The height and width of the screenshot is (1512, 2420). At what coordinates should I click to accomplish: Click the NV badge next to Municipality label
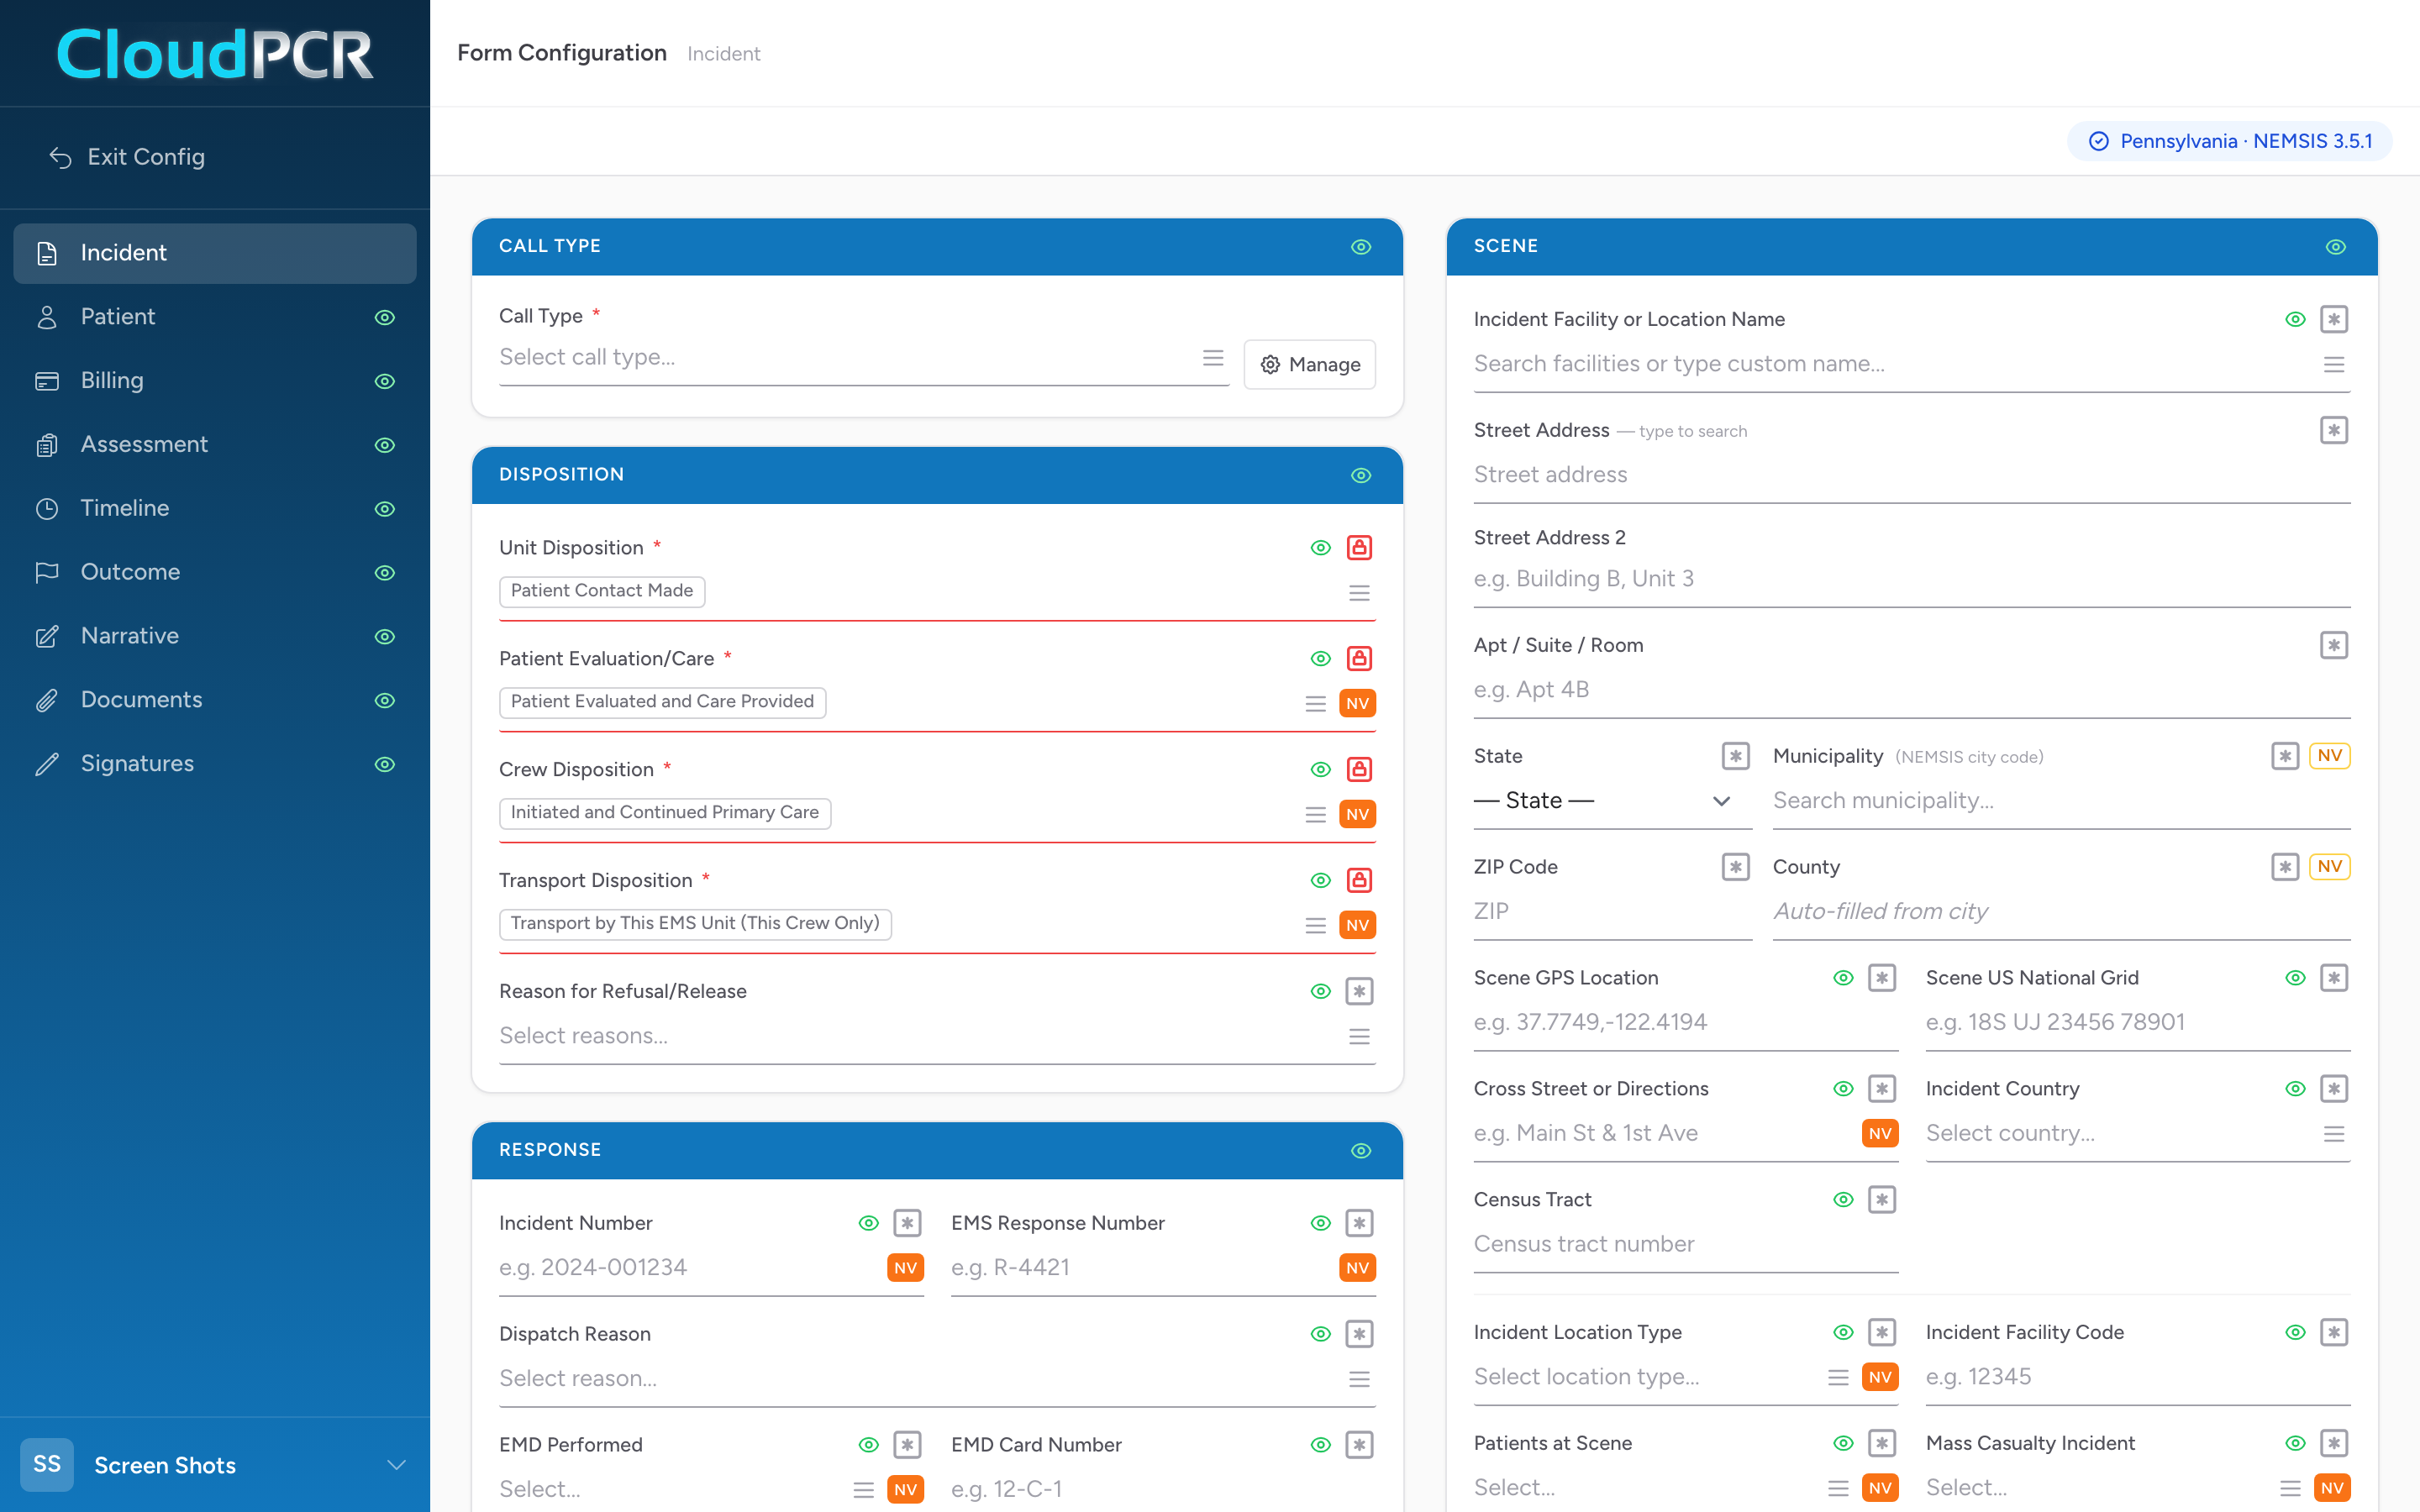[x=2330, y=756]
